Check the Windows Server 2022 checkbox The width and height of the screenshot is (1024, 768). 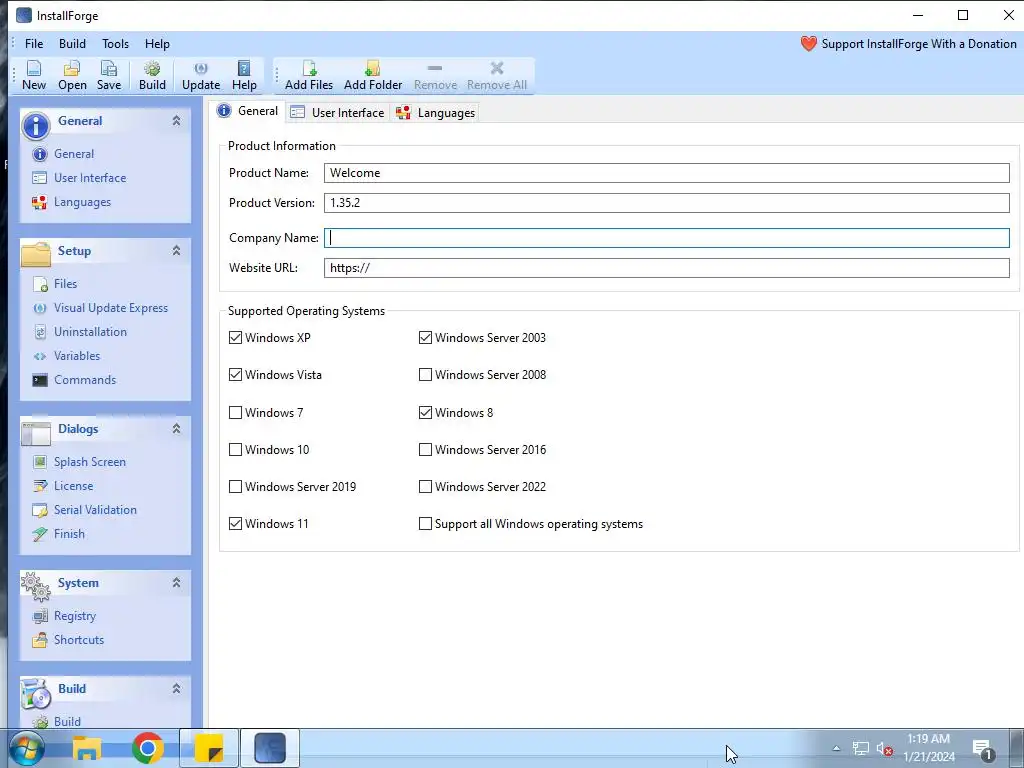pyautogui.click(x=425, y=487)
